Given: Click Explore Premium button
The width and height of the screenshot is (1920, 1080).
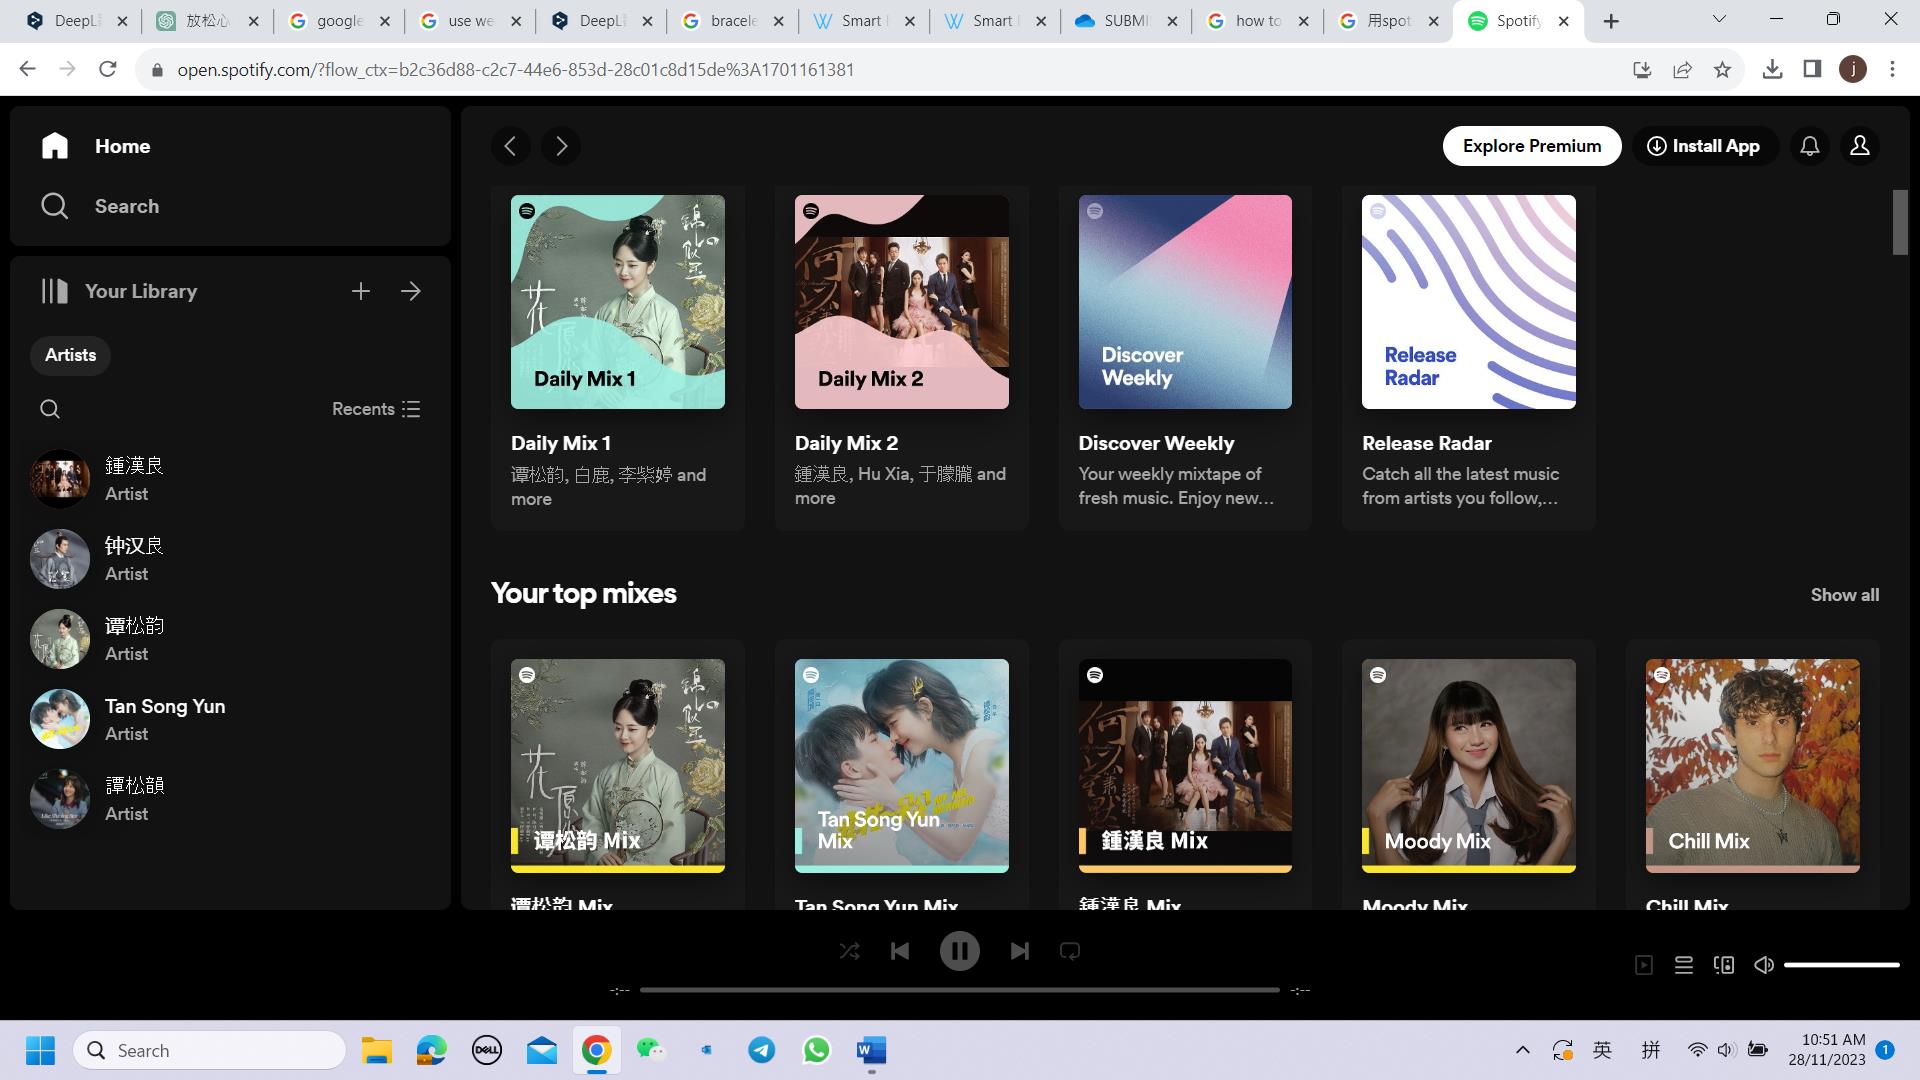Looking at the screenshot, I should tap(1531, 146).
